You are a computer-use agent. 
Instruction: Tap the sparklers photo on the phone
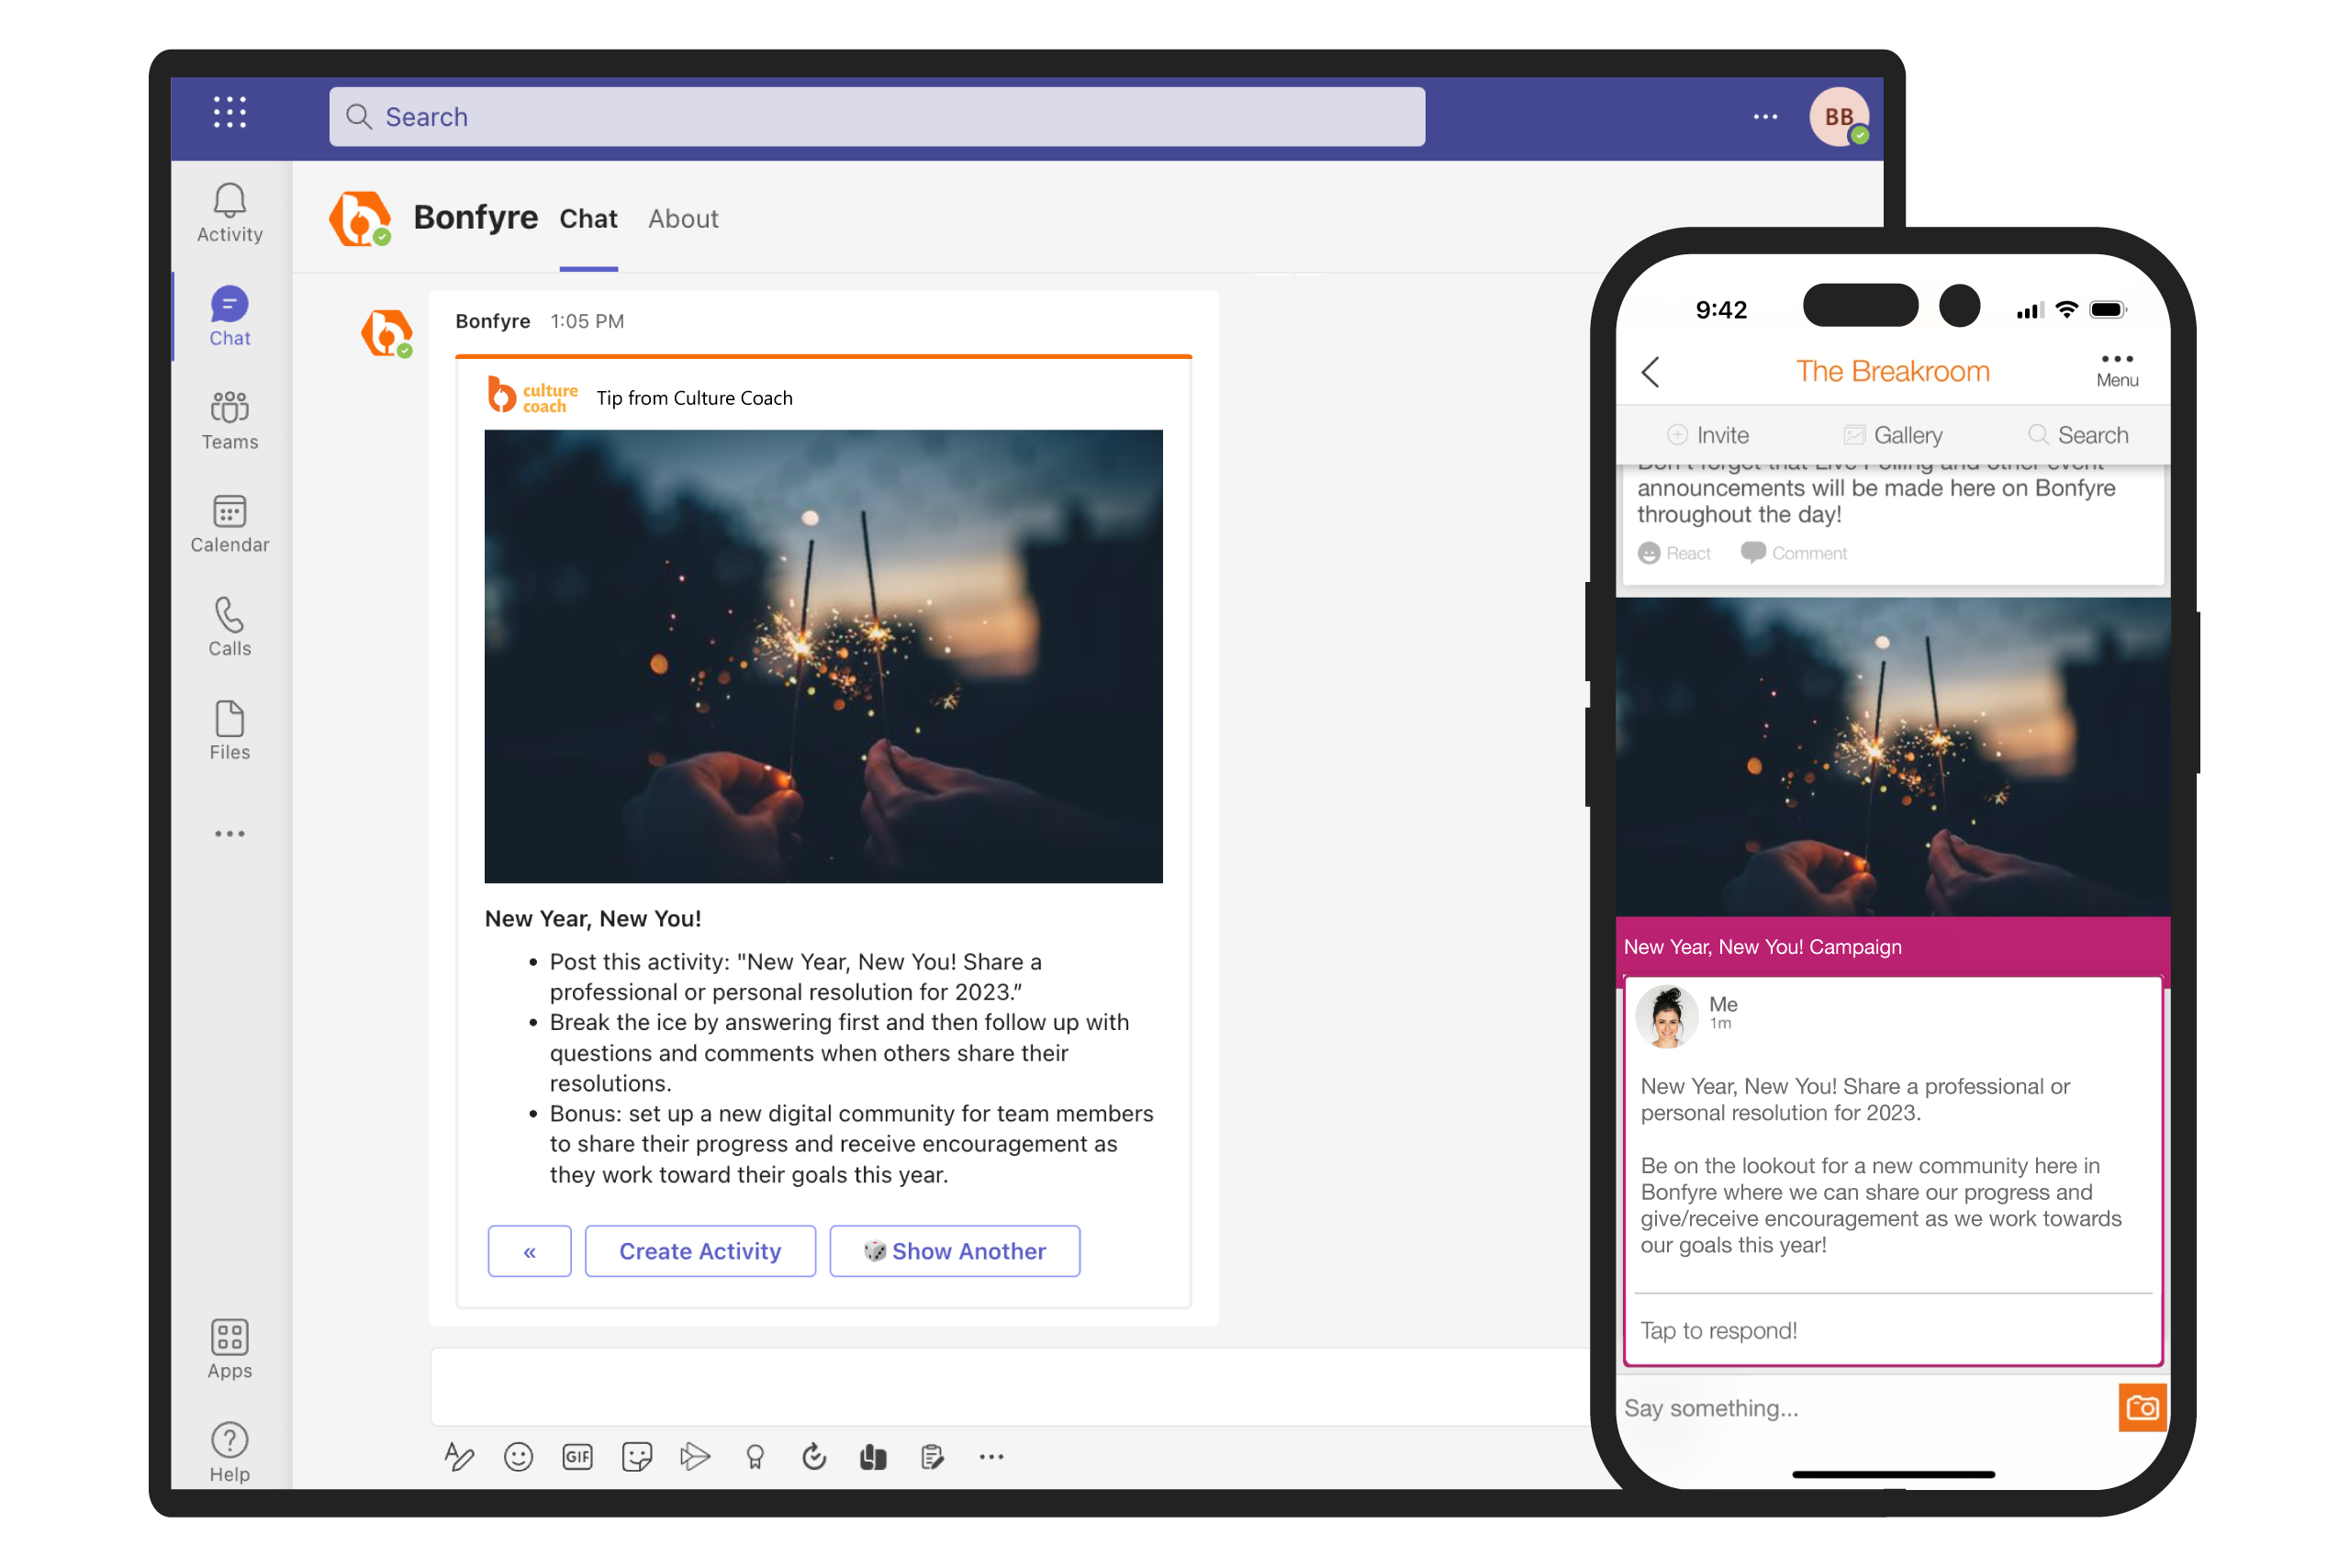point(1892,757)
